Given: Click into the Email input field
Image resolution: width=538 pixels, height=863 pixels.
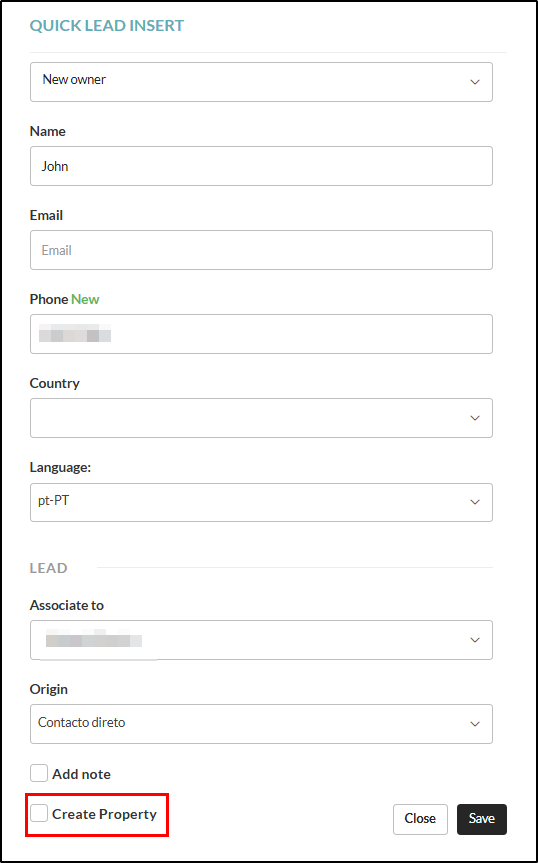Looking at the screenshot, I should pos(261,250).
